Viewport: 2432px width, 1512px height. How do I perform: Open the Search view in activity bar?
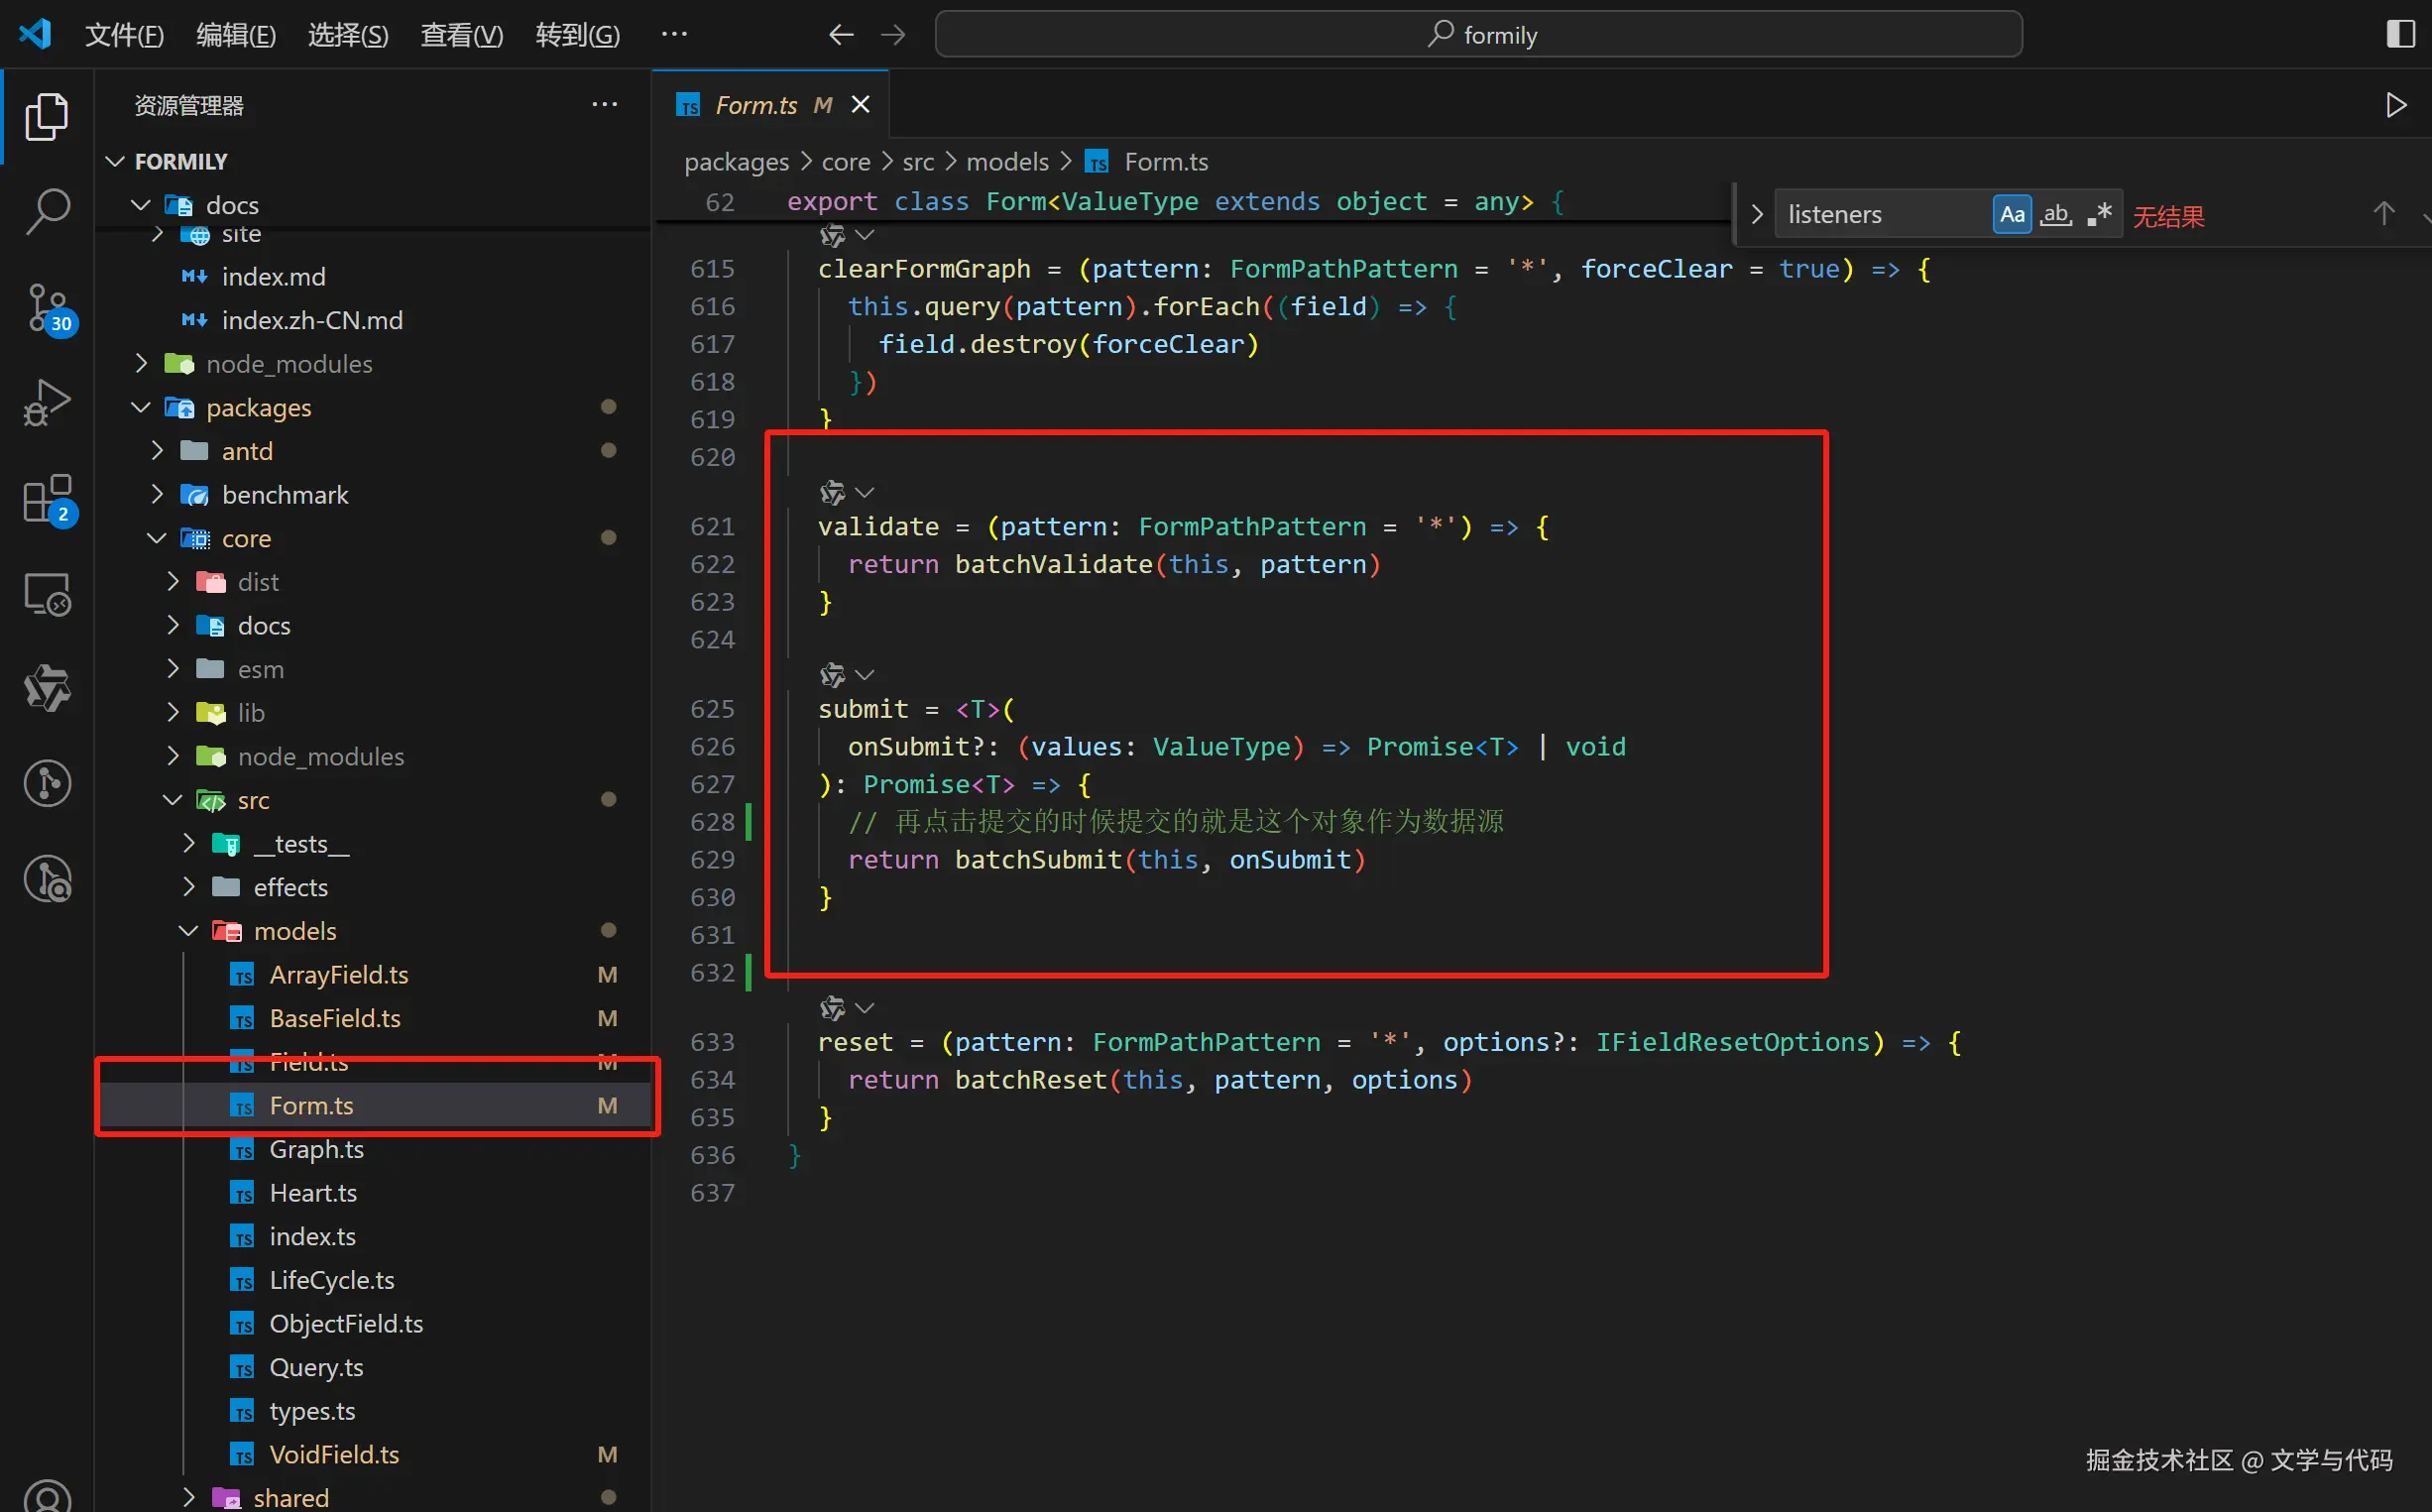tap(47, 213)
